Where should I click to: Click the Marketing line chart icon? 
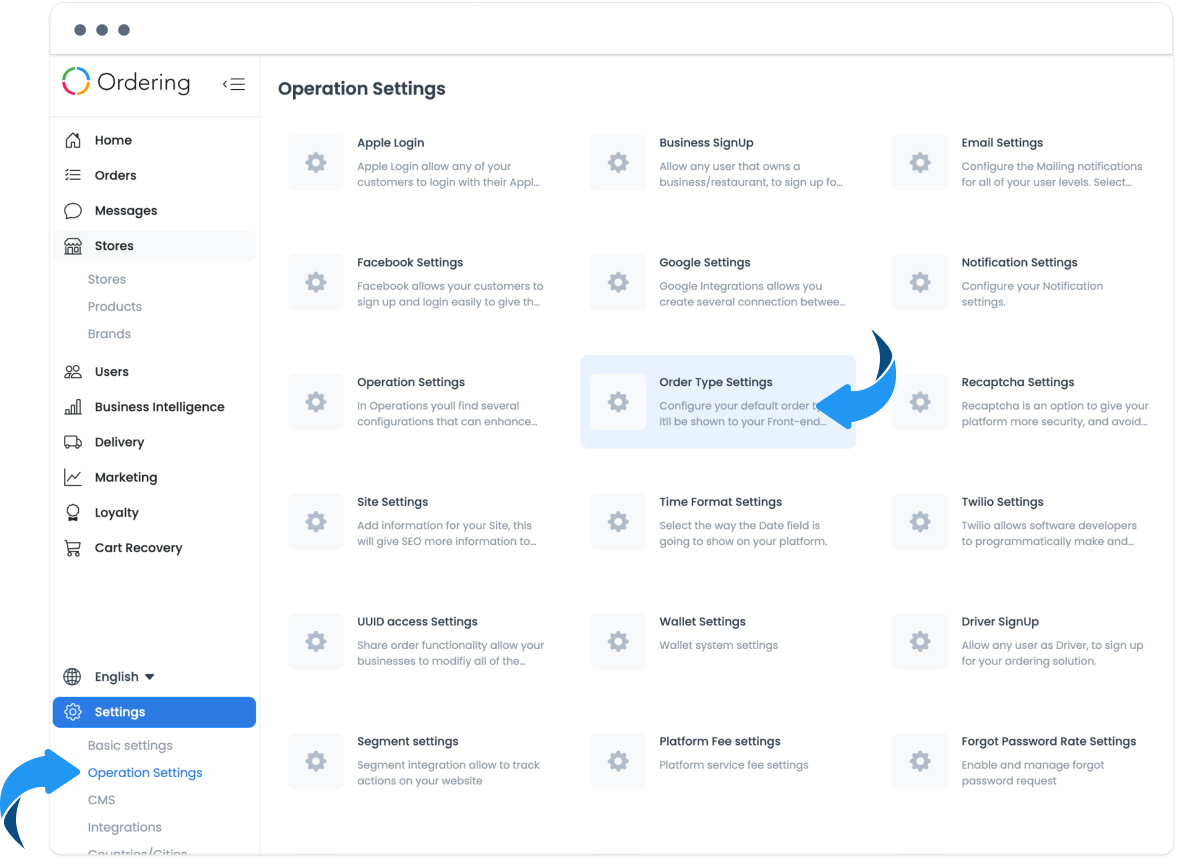tap(73, 478)
